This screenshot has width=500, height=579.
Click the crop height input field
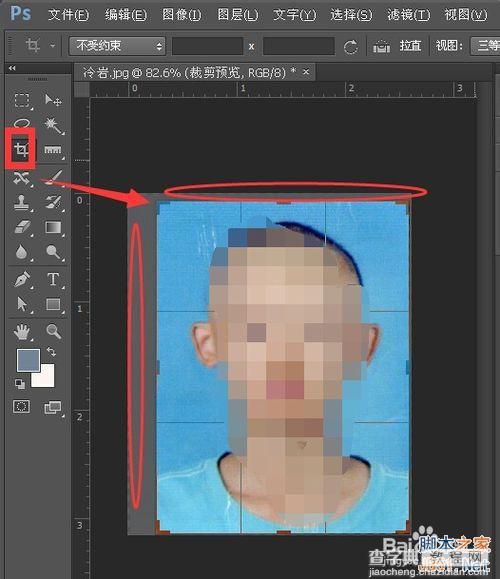coord(299,46)
